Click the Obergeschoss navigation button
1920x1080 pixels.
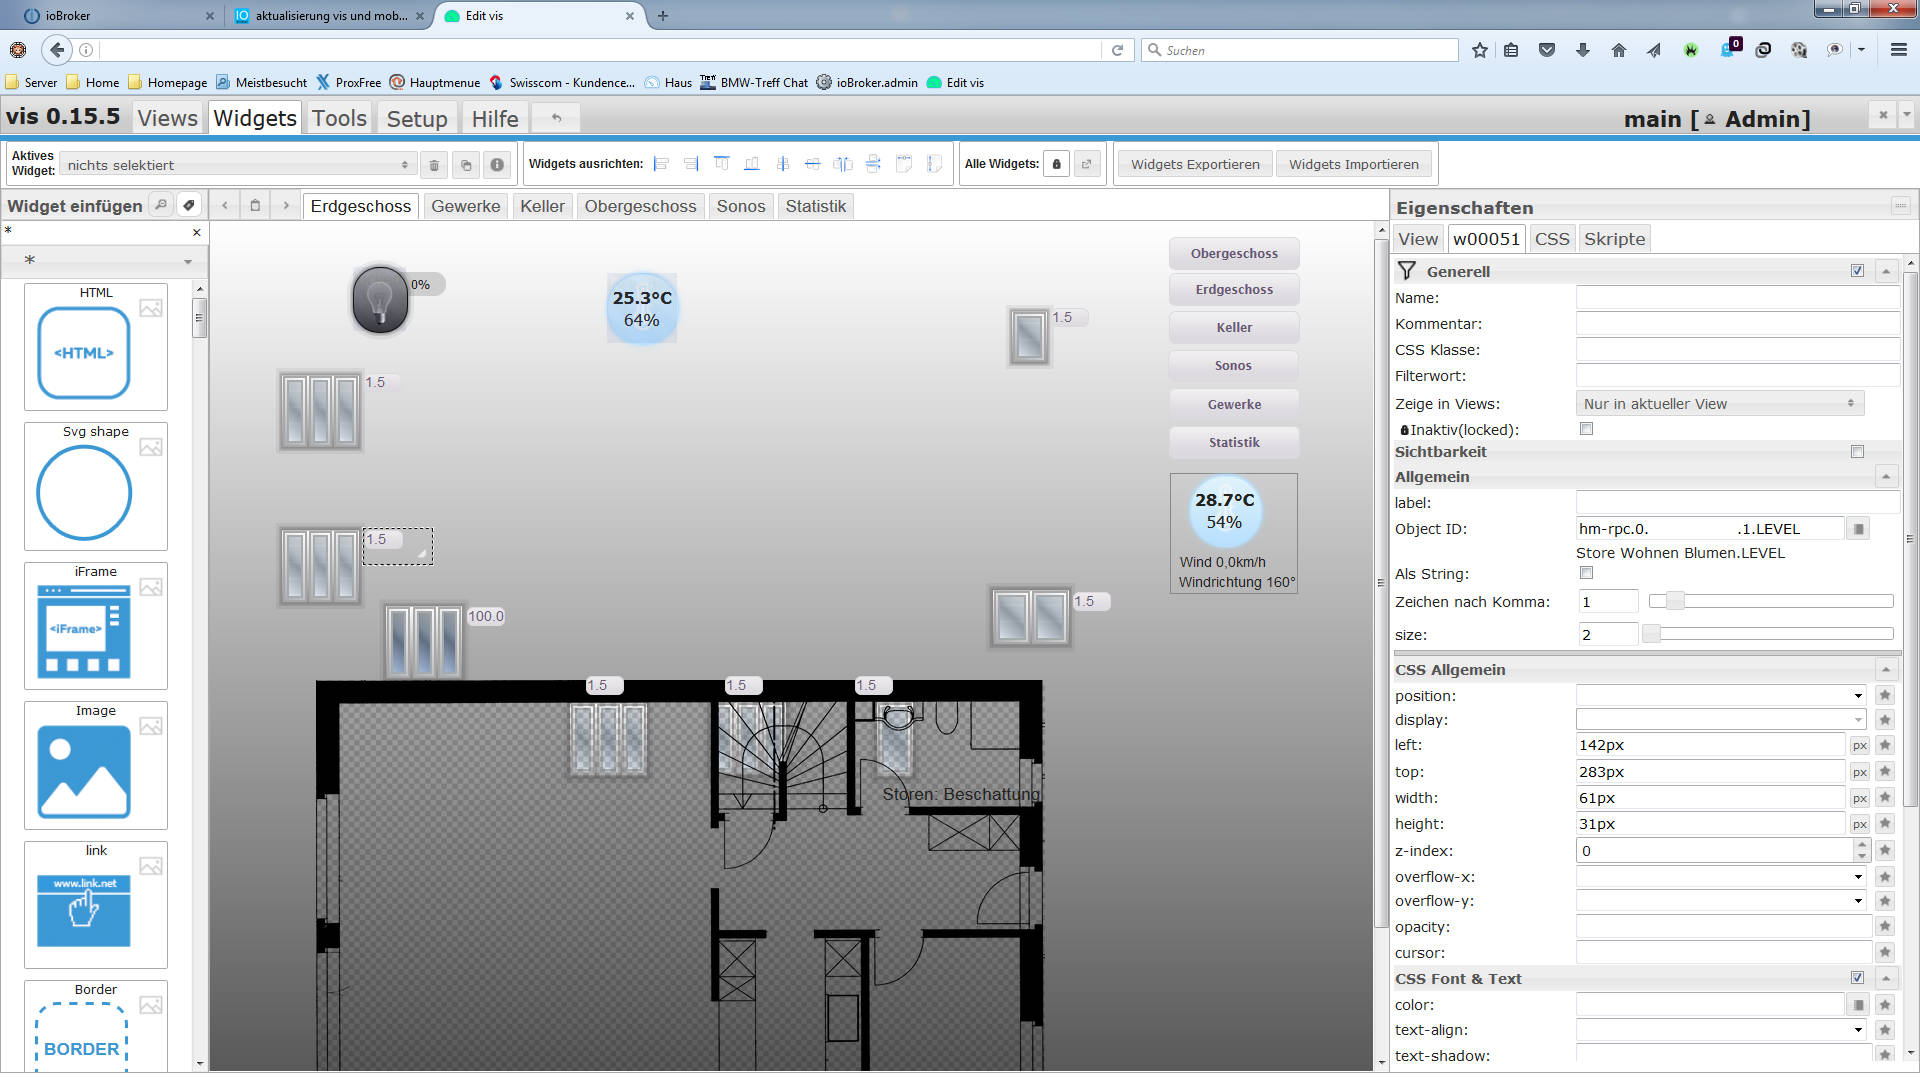(x=1233, y=254)
